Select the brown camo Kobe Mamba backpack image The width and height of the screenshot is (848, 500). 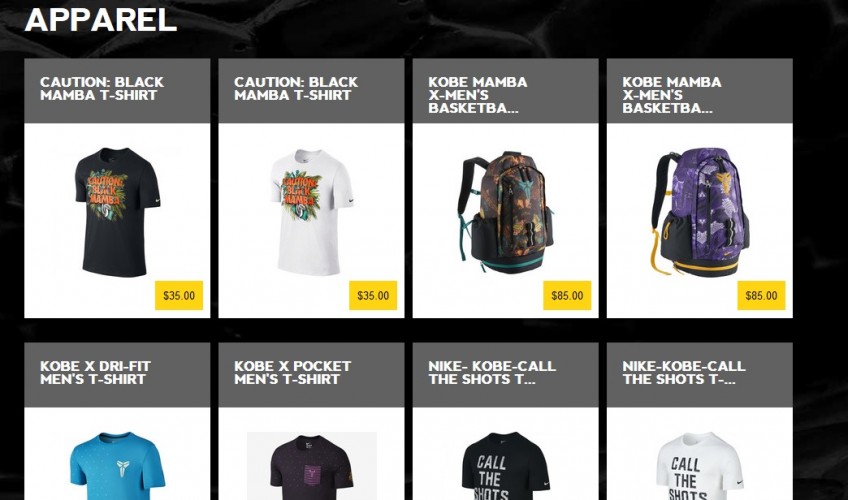(x=505, y=212)
